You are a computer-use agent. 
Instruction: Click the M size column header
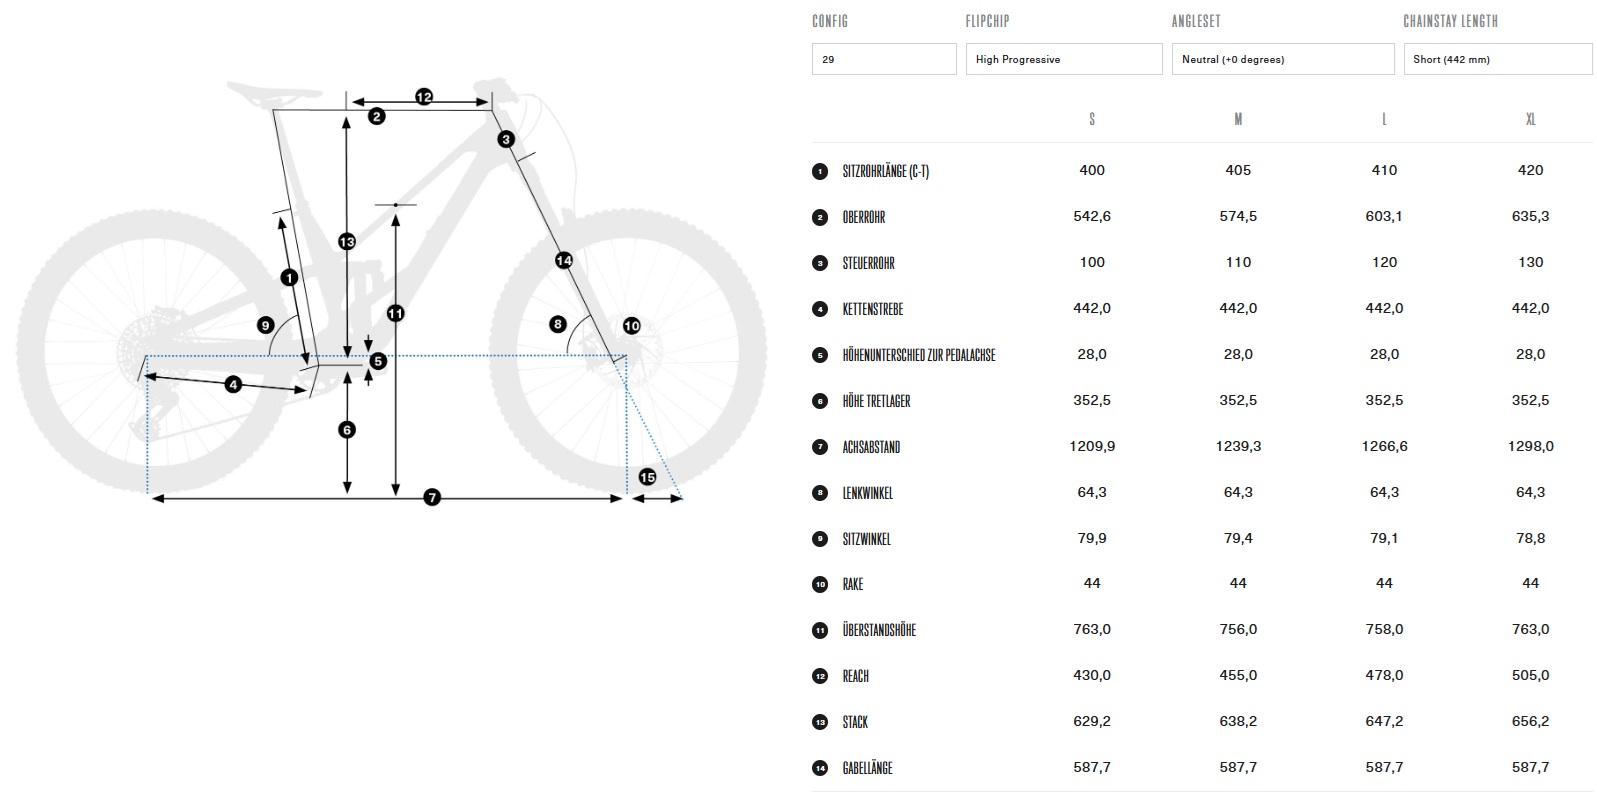tap(1238, 119)
